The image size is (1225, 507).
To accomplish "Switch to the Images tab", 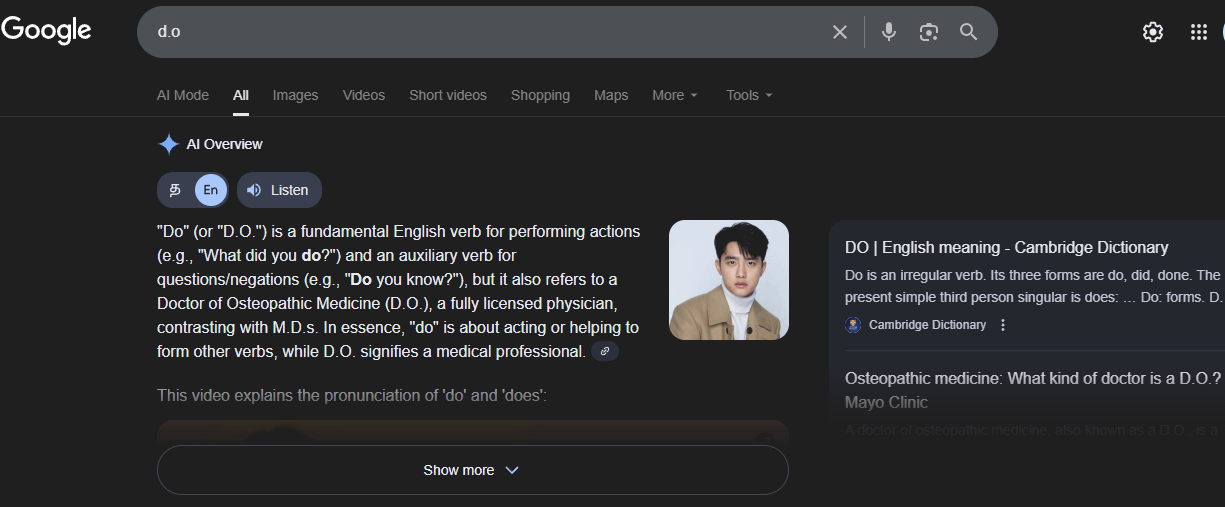I will [x=295, y=95].
